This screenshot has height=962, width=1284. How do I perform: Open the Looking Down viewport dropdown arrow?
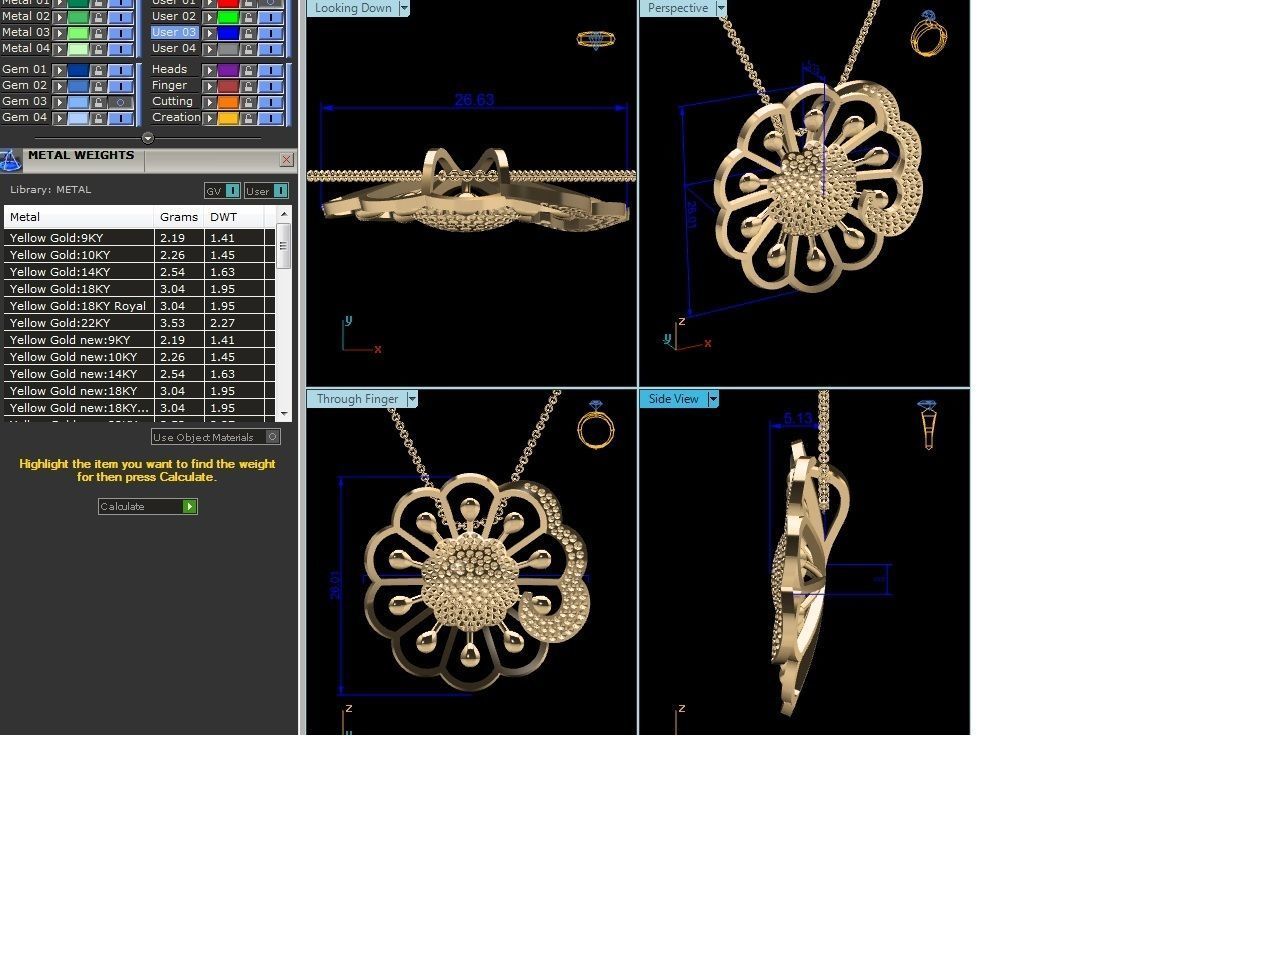click(x=404, y=8)
